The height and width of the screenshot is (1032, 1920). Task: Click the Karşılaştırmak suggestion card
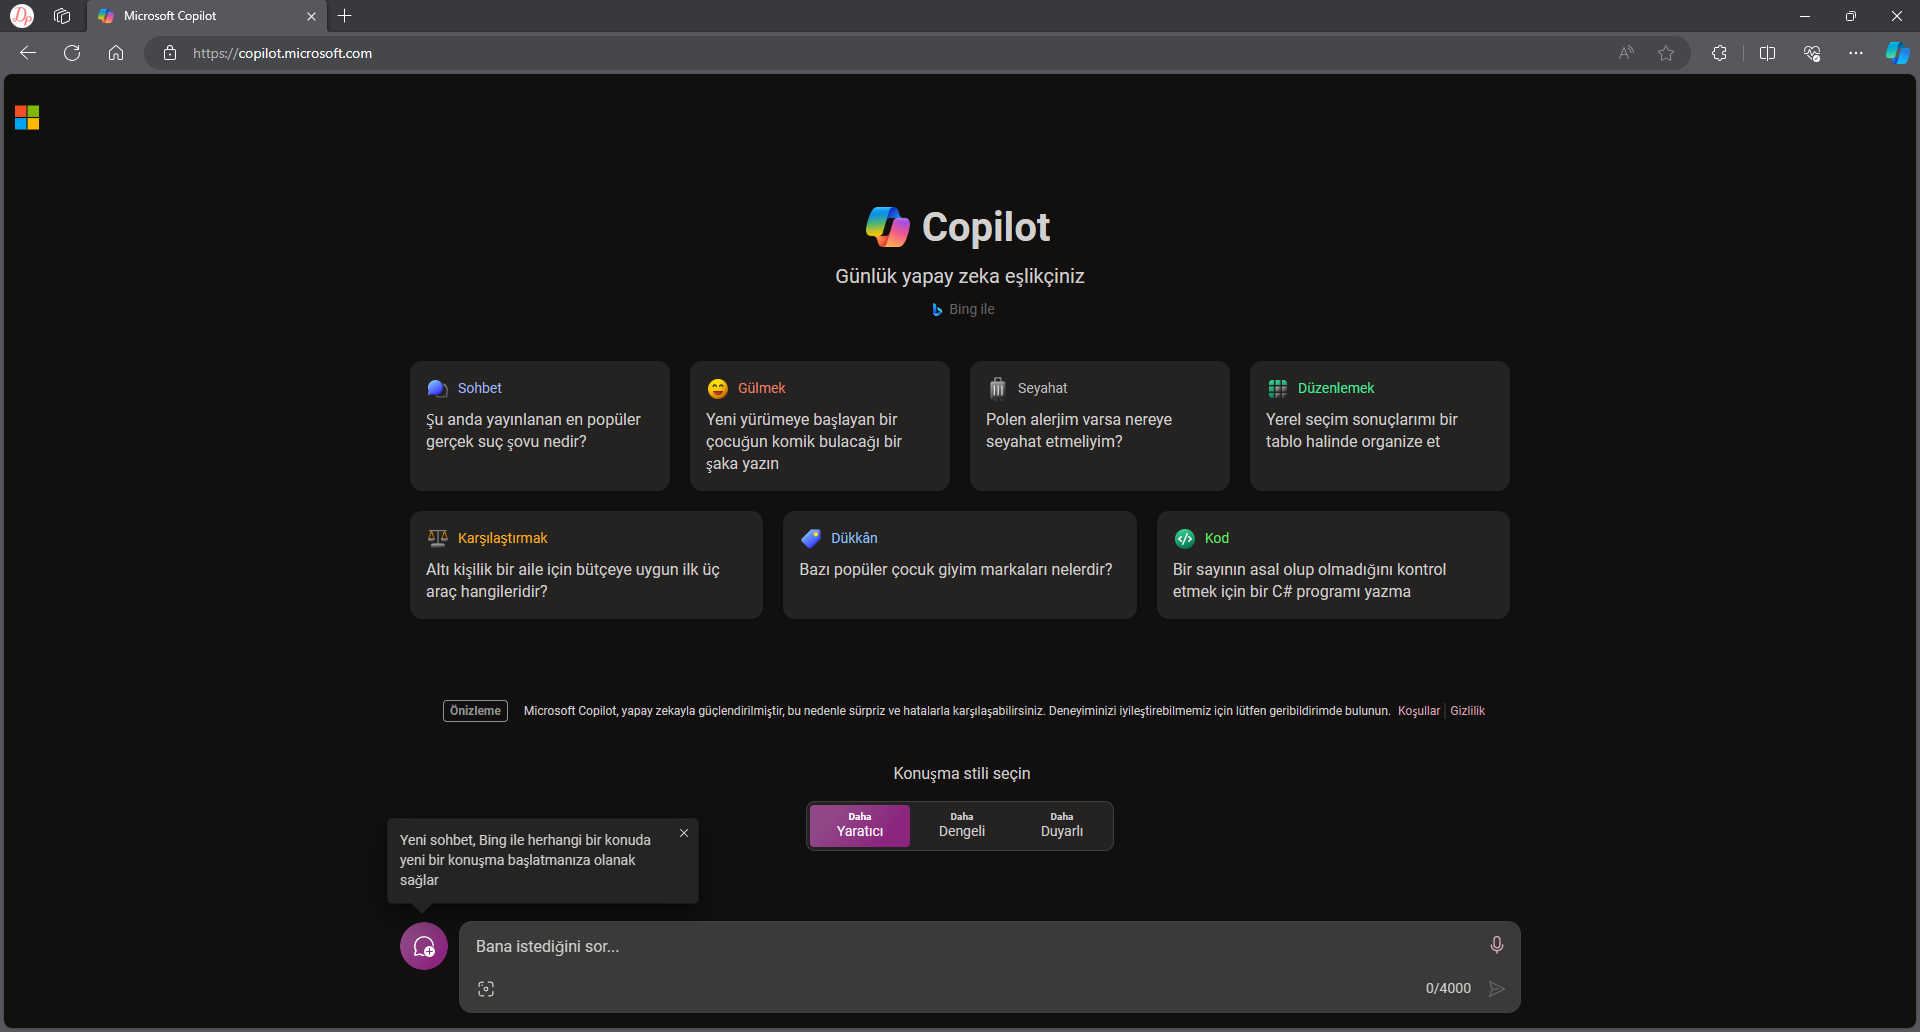[586, 565]
